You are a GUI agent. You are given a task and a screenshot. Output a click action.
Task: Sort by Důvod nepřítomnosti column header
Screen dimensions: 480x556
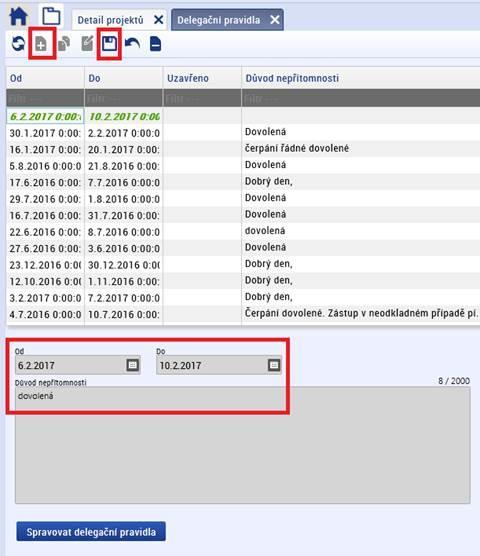[x=292, y=78]
